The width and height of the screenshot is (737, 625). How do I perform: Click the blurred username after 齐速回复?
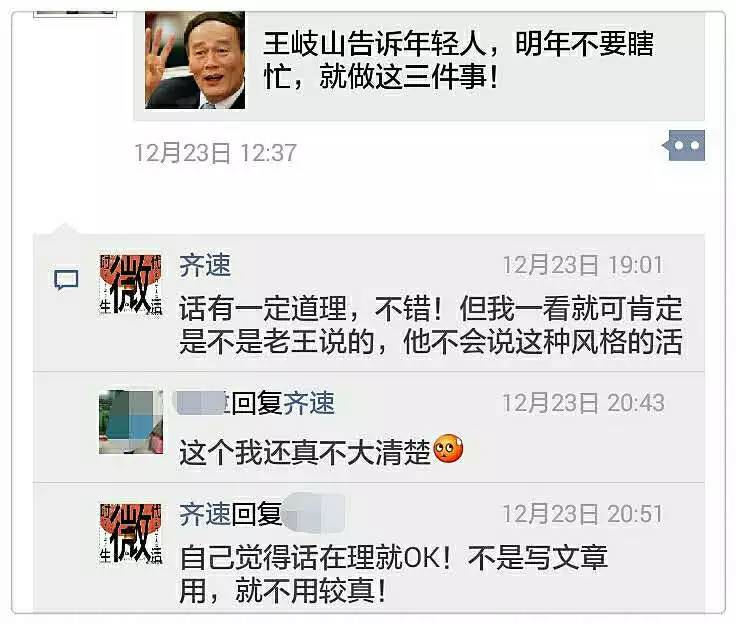314,513
